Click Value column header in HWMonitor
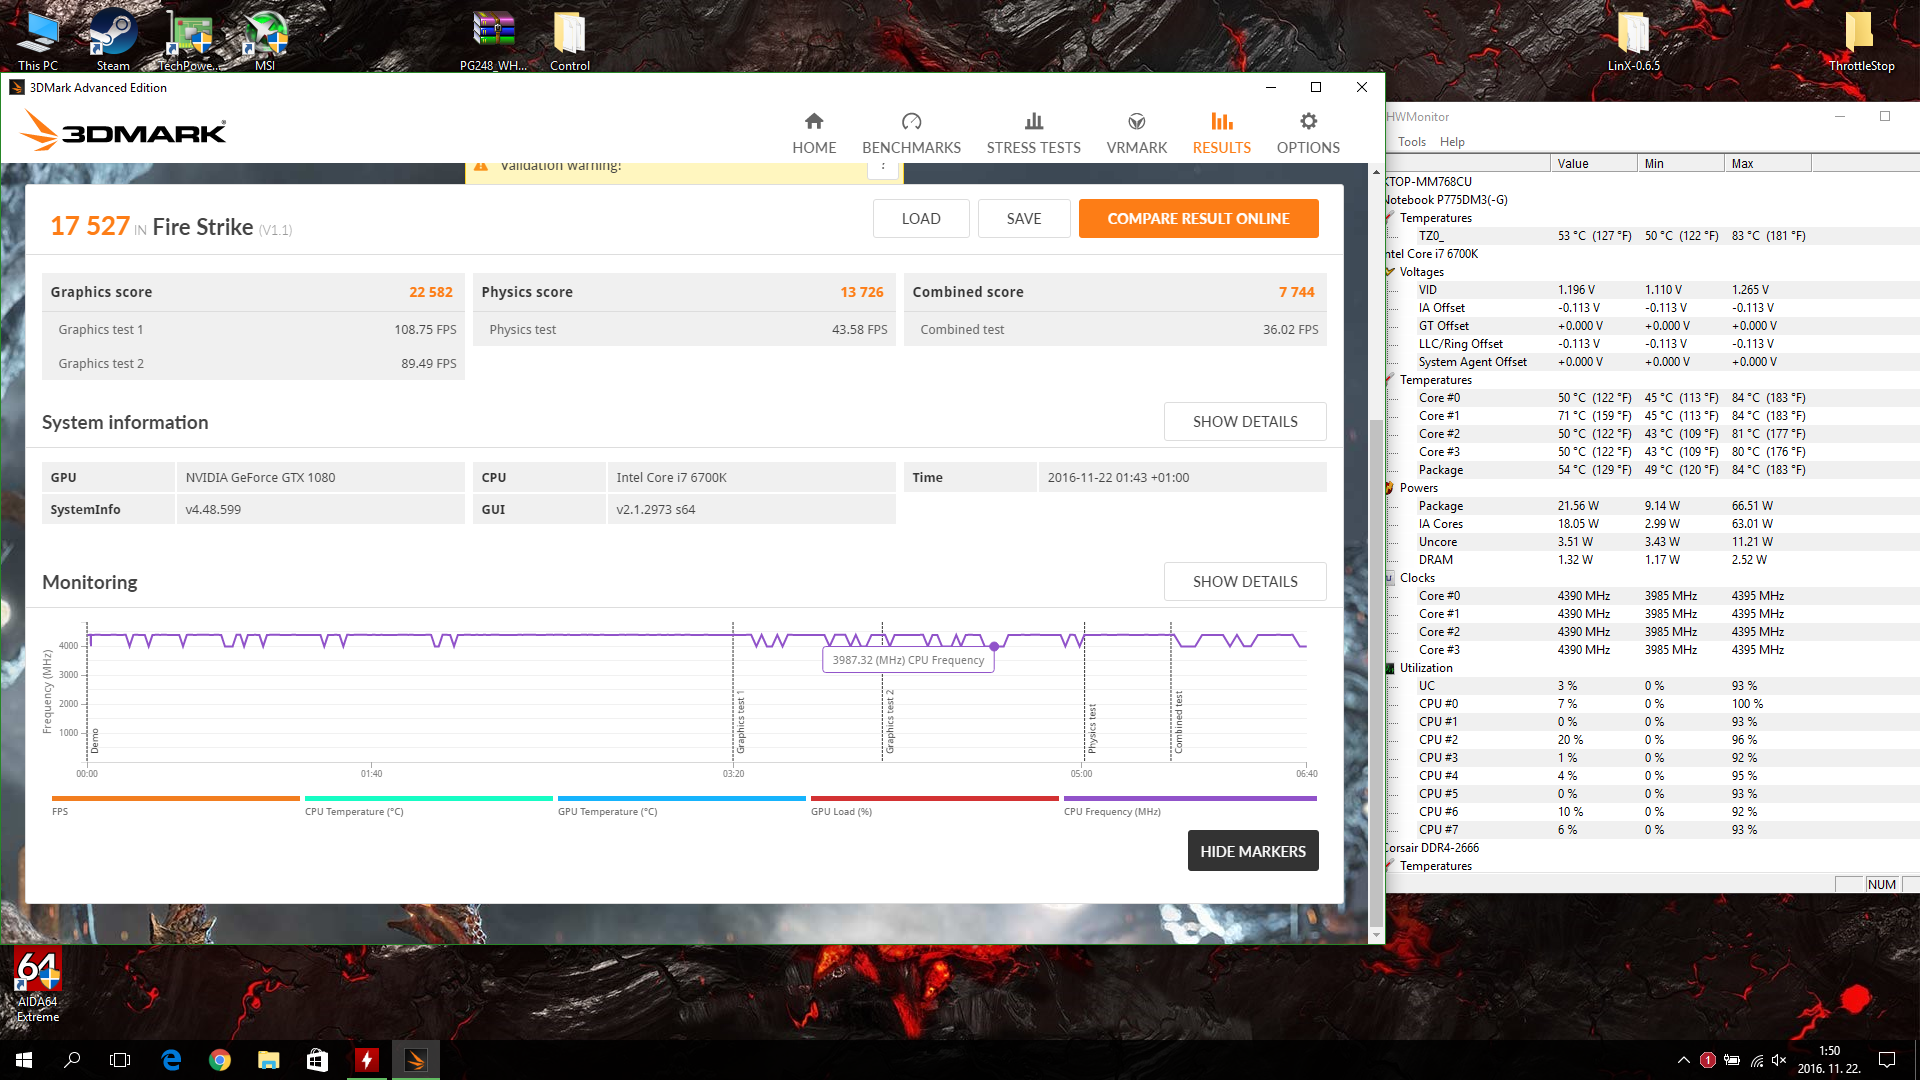 click(1594, 163)
